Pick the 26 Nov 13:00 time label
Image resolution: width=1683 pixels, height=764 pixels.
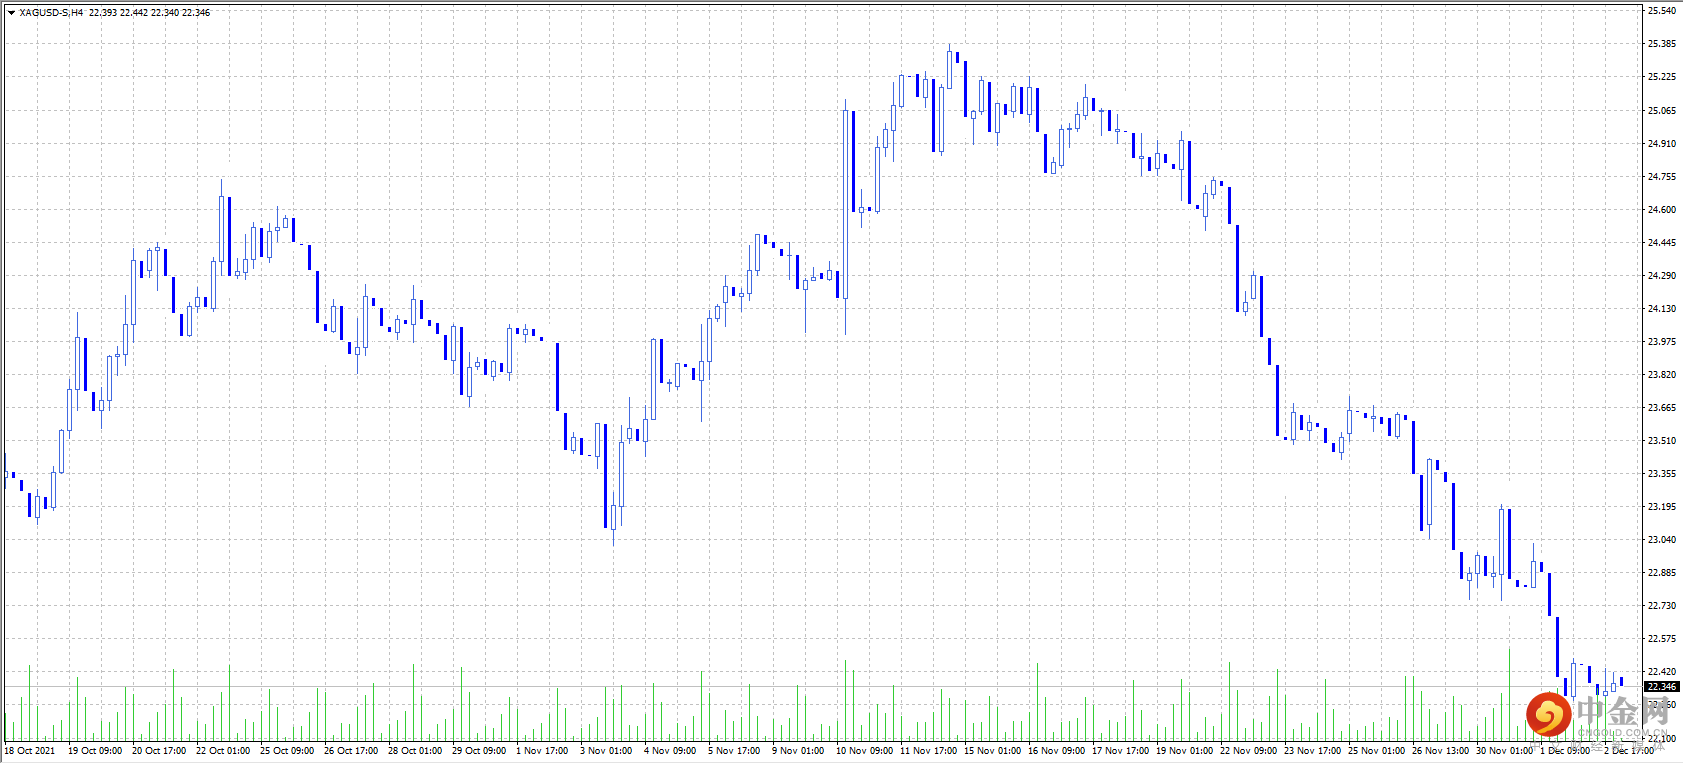[1441, 751]
